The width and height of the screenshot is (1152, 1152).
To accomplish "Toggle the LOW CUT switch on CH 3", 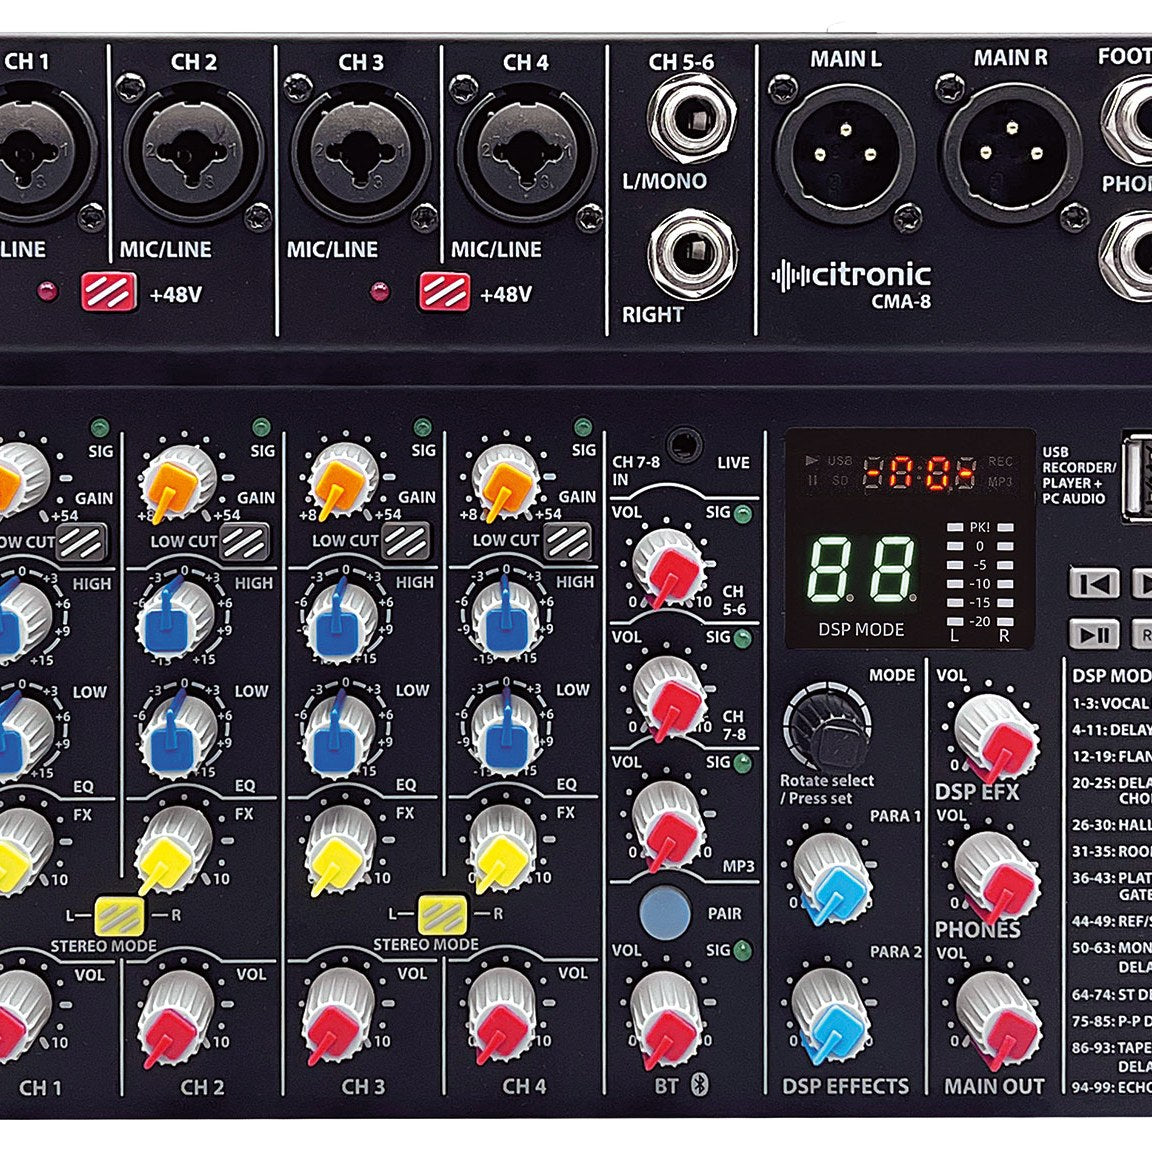I will tap(406, 541).
